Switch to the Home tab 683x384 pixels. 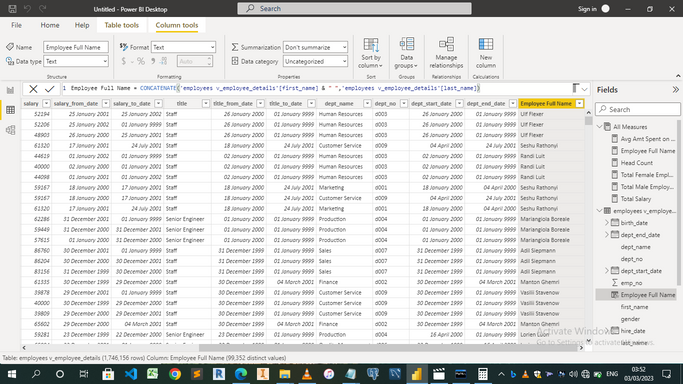pos(50,25)
